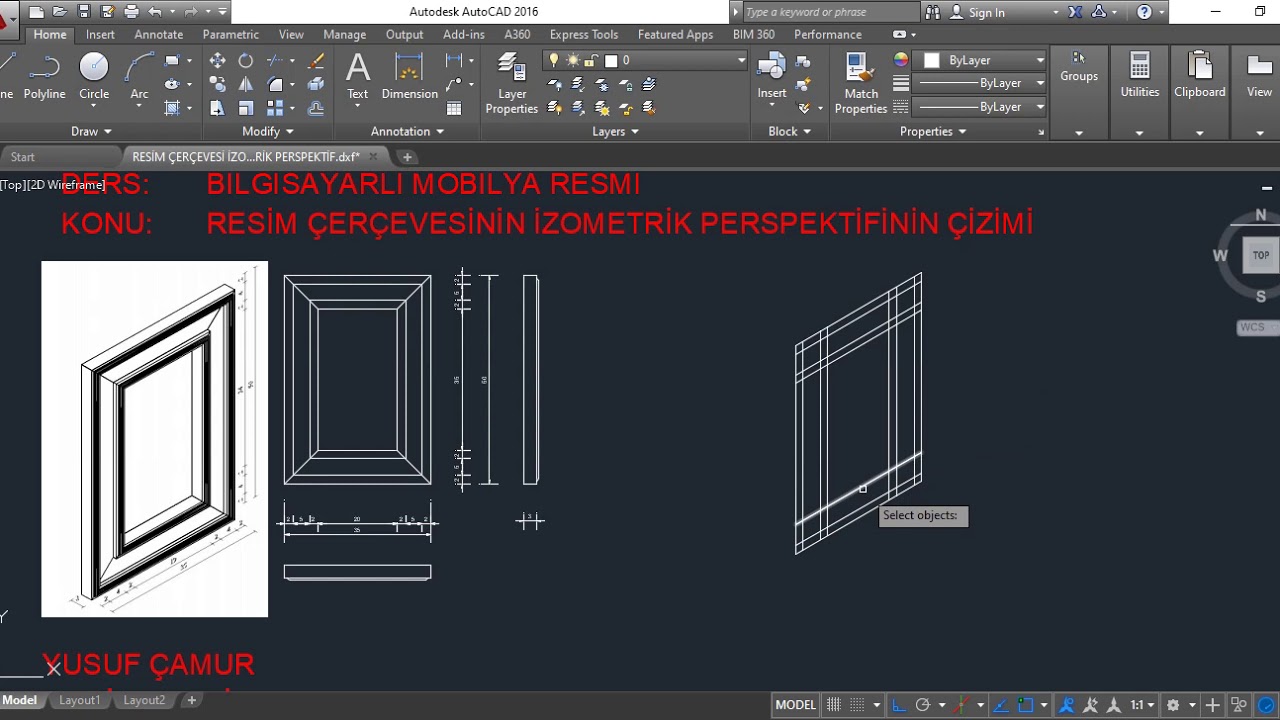Choose the Move tool in Modify
This screenshot has height=720, width=1280.
click(217, 61)
